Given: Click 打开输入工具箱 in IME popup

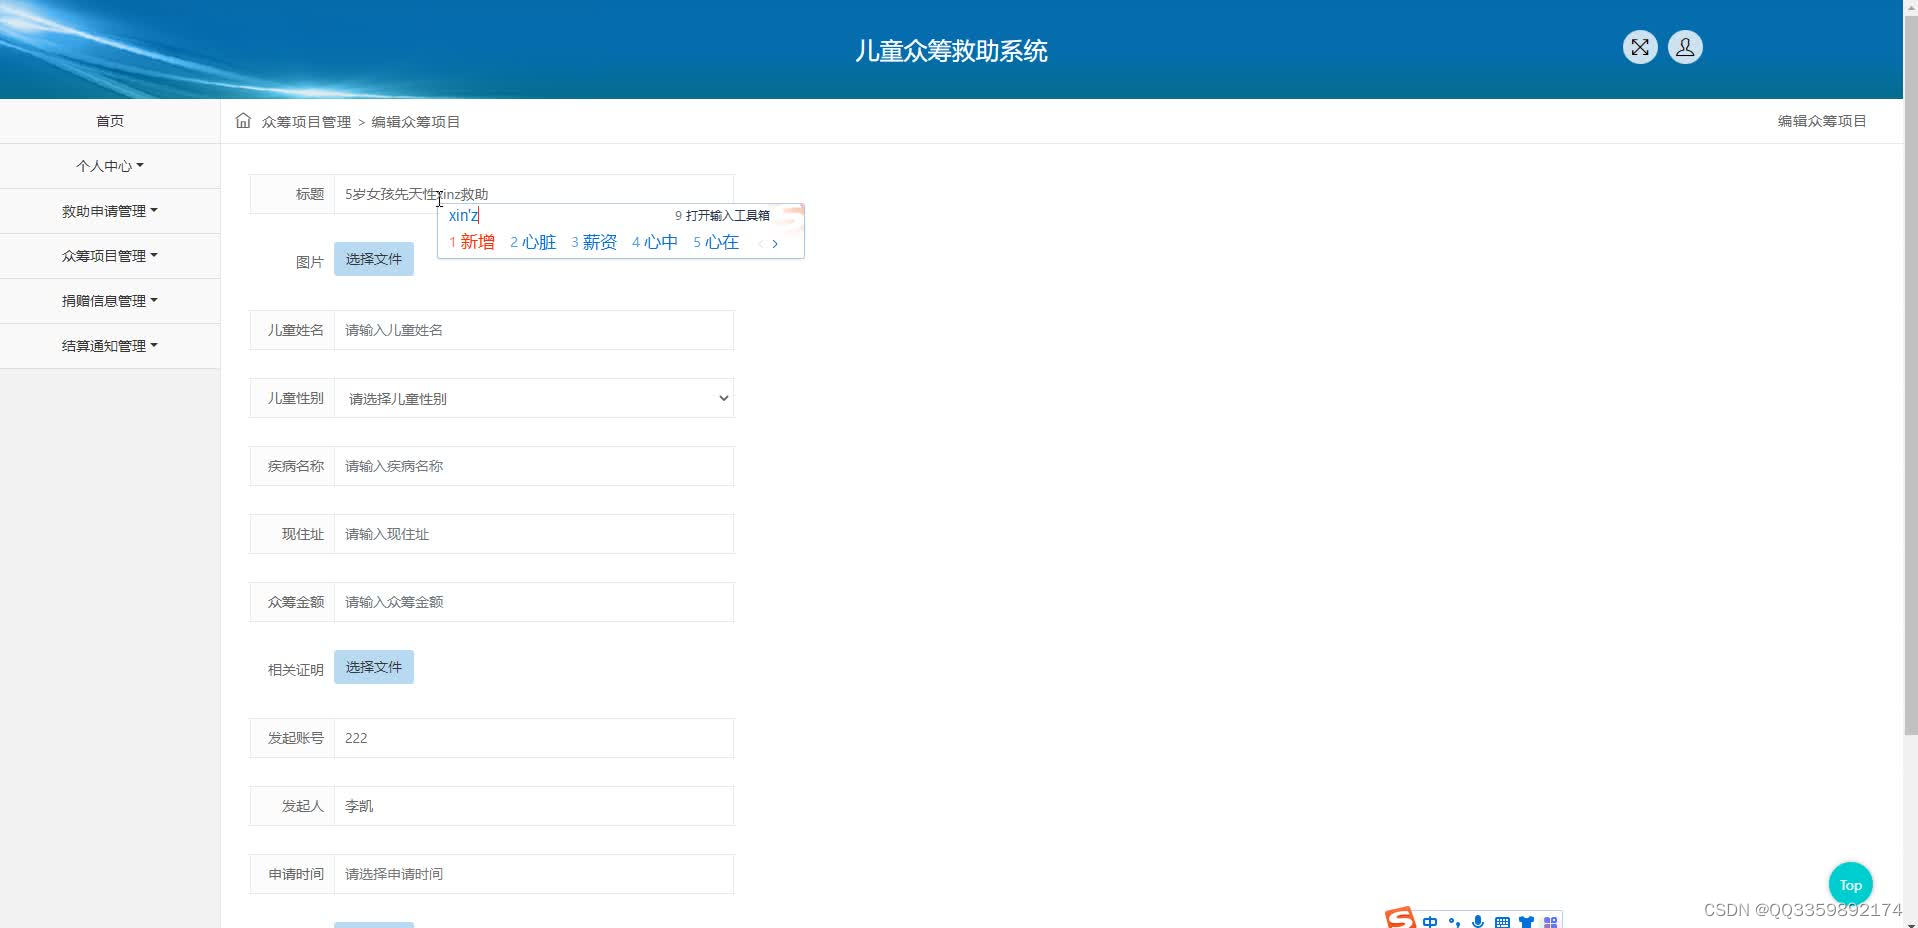Looking at the screenshot, I should [x=722, y=215].
